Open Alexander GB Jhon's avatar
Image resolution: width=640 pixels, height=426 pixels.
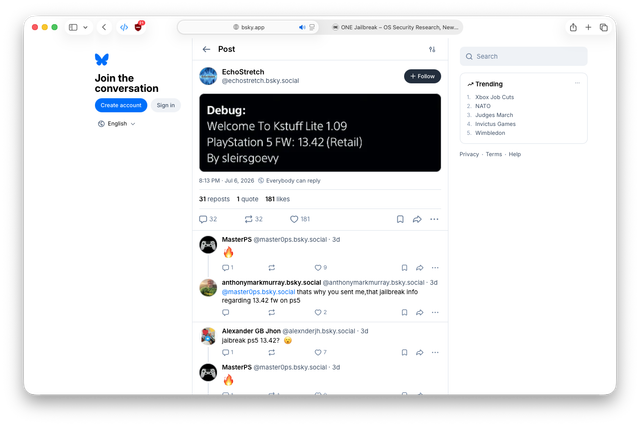pos(208,336)
